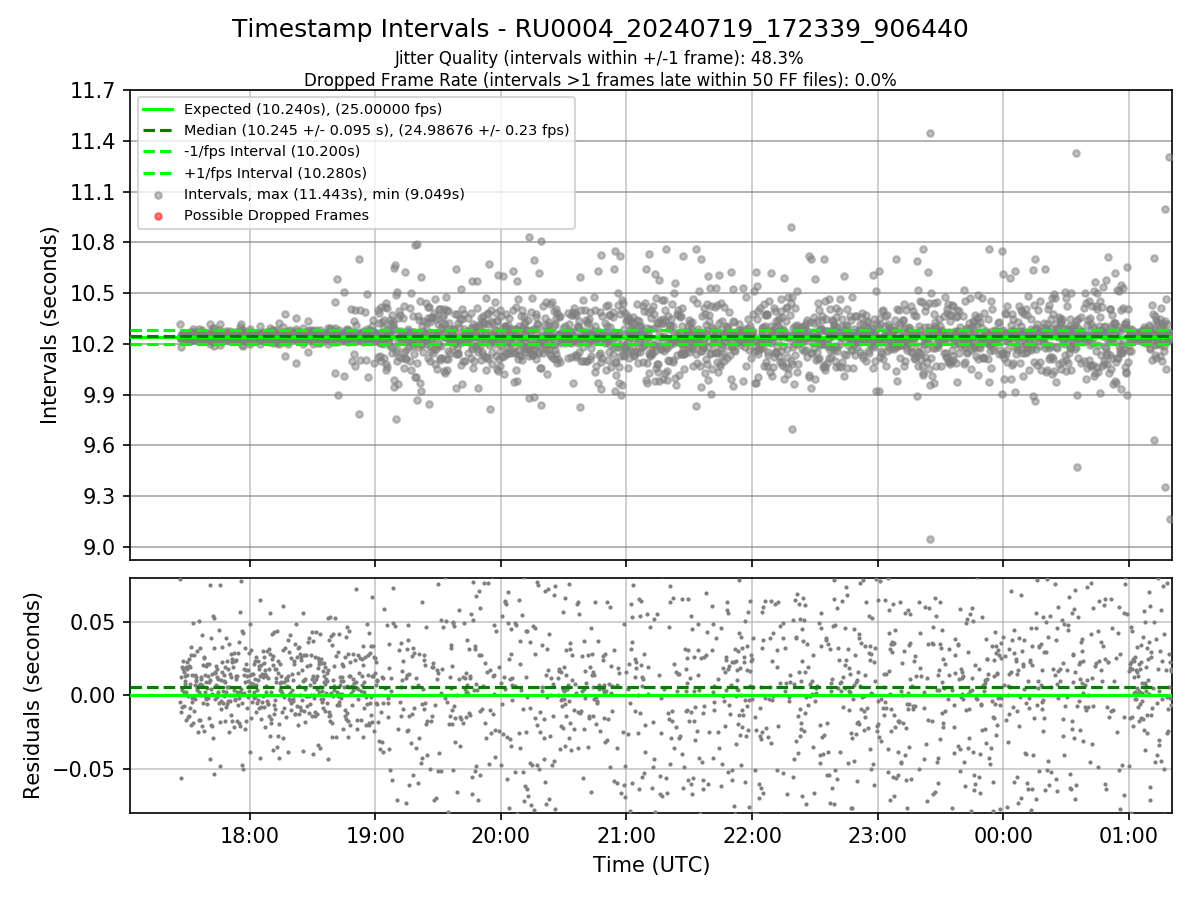Select the 'Dropped Frame Rate' 0.0% subtitle line
This screenshot has height=900, width=1200.
point(600,80)
